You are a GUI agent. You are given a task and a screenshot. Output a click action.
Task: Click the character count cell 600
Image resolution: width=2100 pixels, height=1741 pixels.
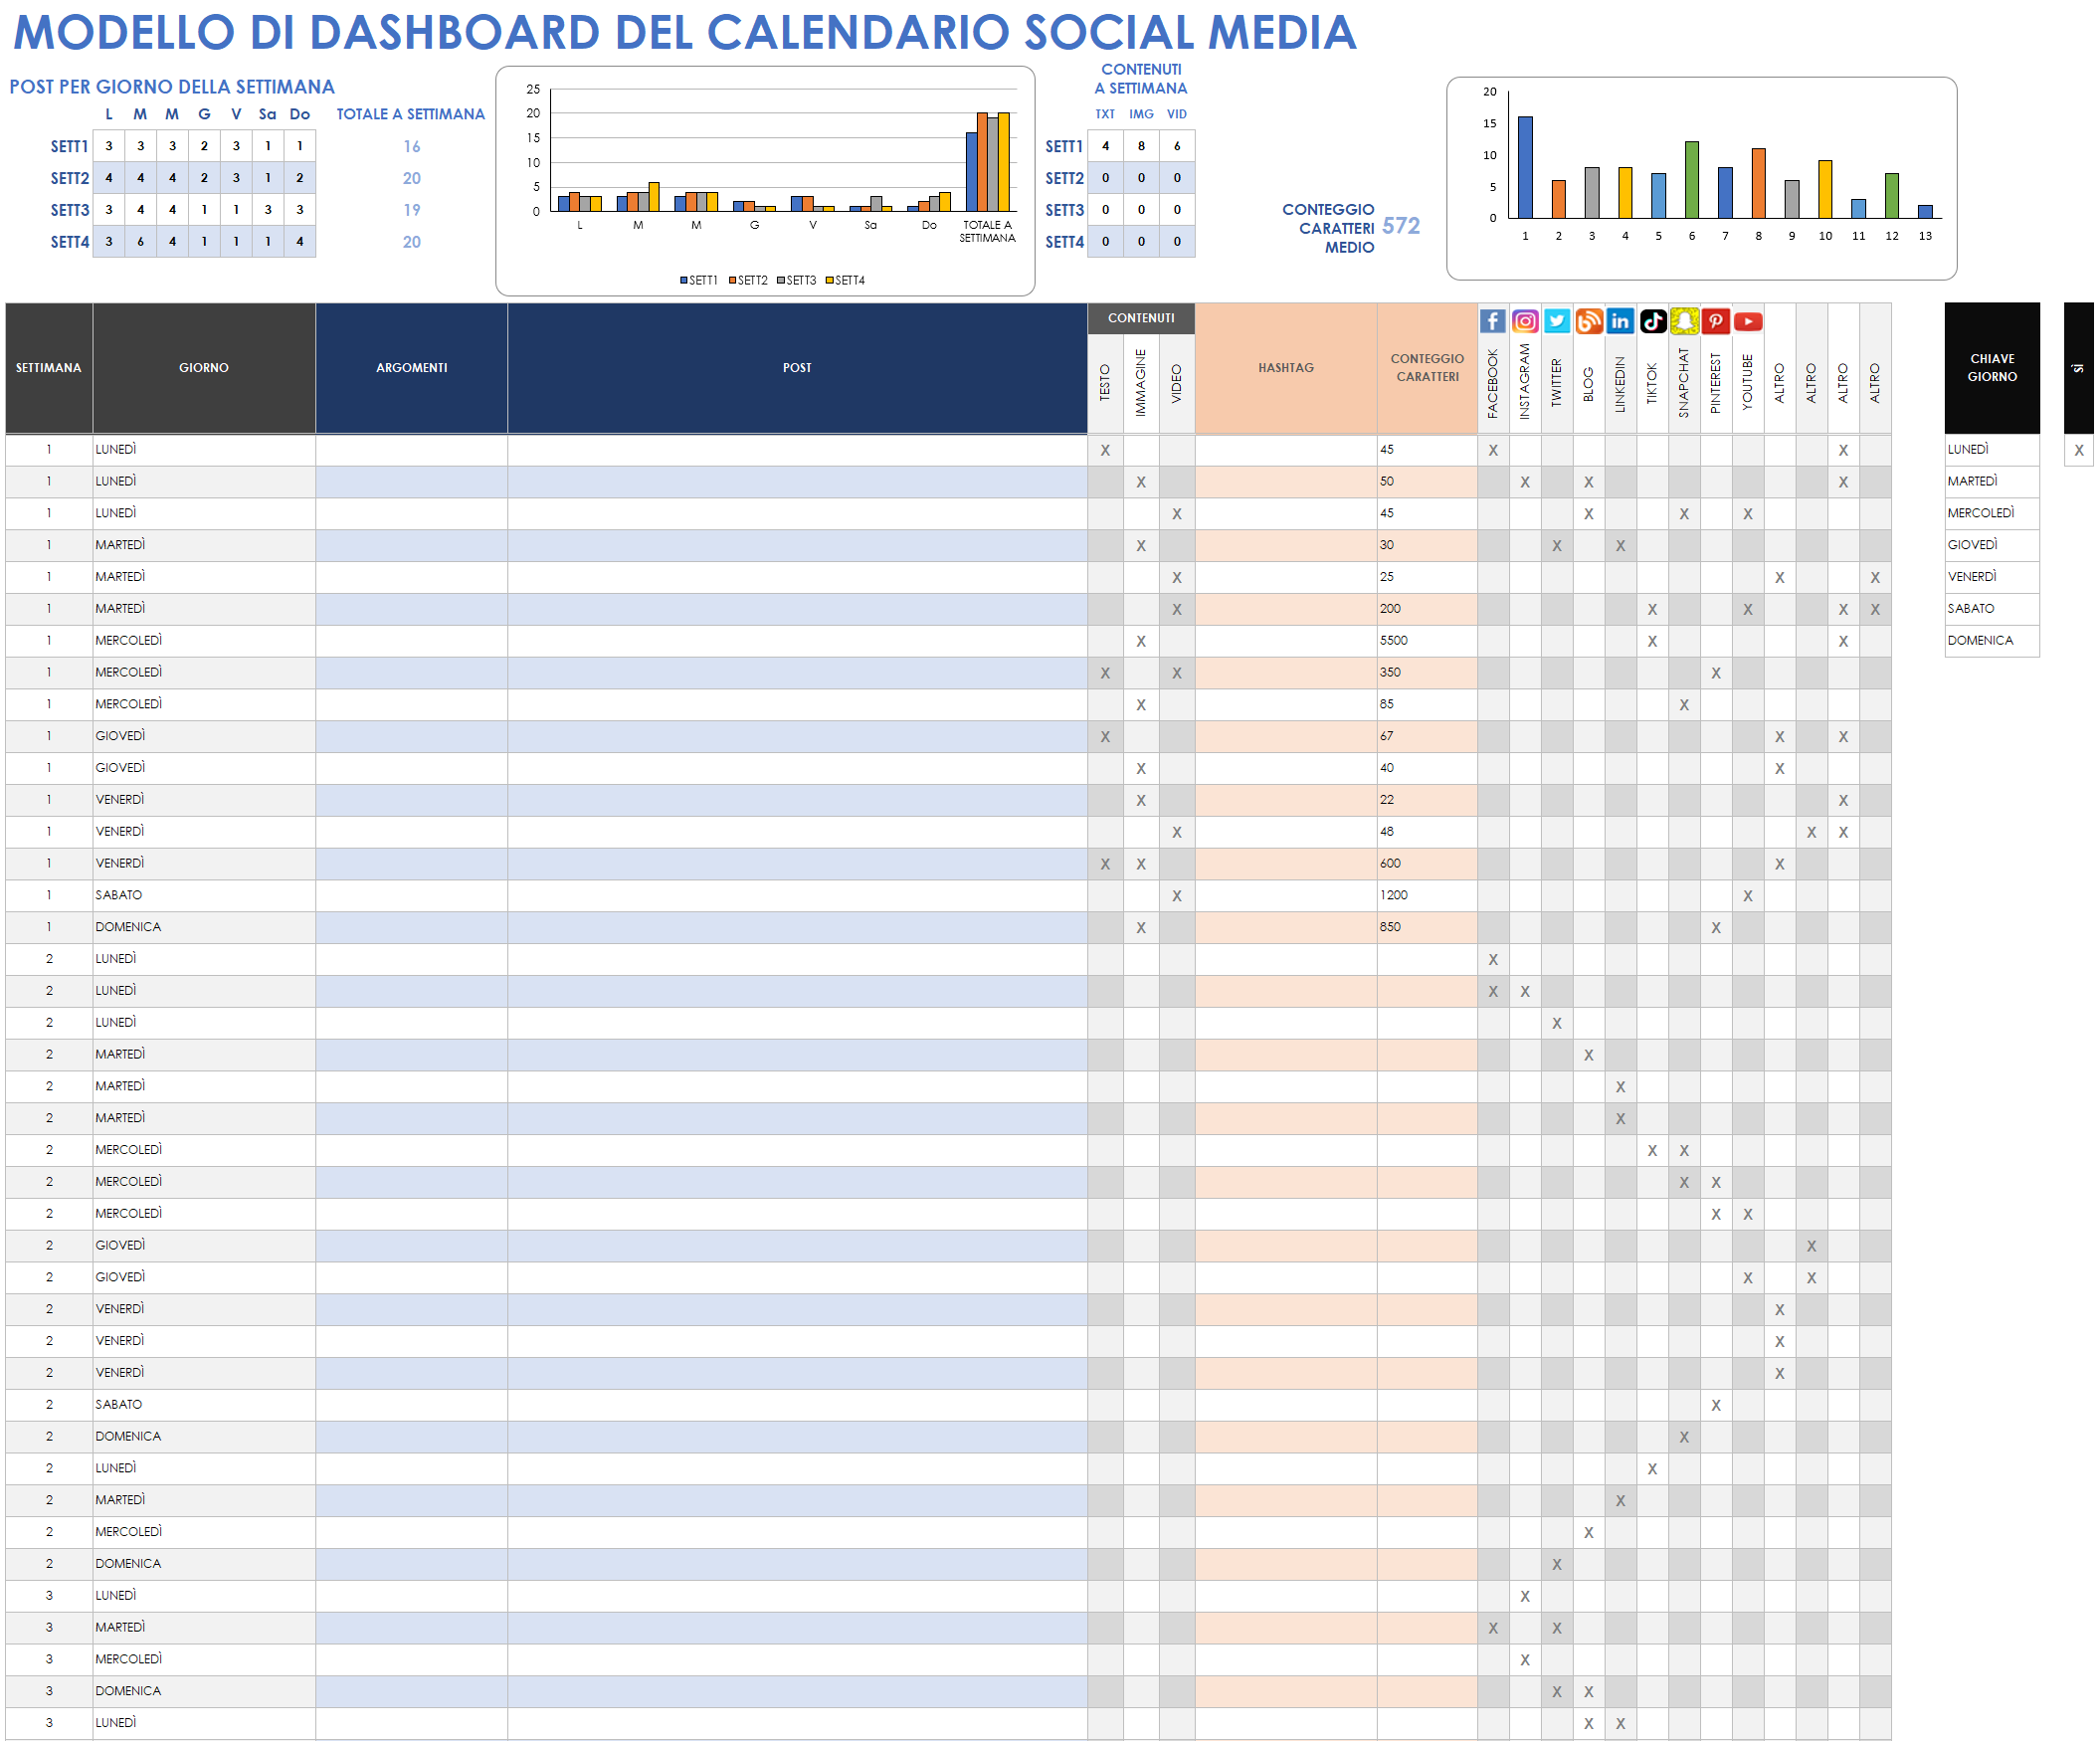point(1427,864)
